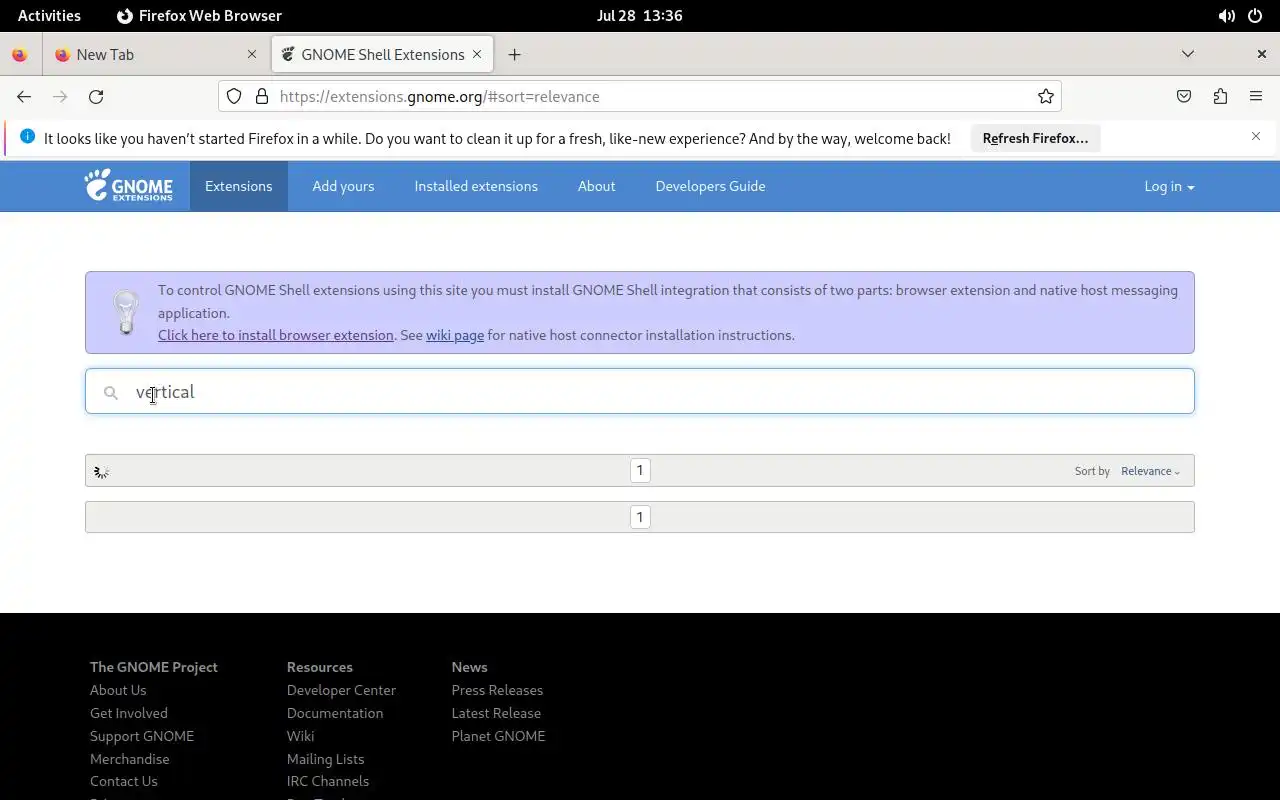Open Installed extensions page
Screen dimensions: 1280x800
tap(476, 186)
